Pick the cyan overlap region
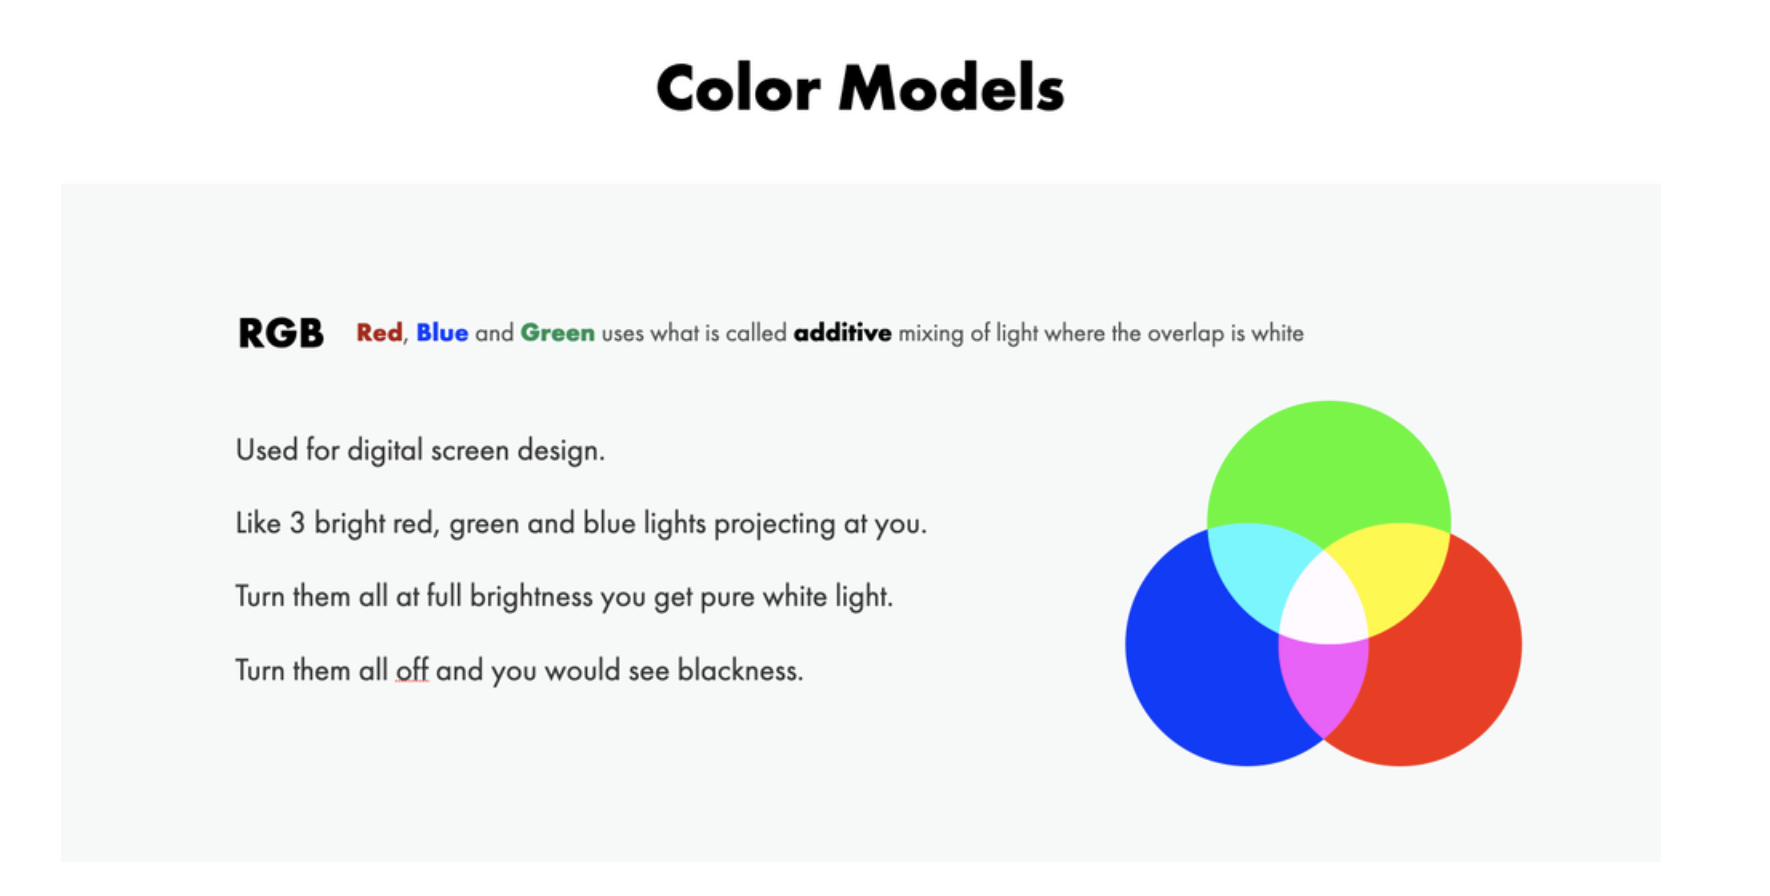1770x896 pixels. [1255, 572]
